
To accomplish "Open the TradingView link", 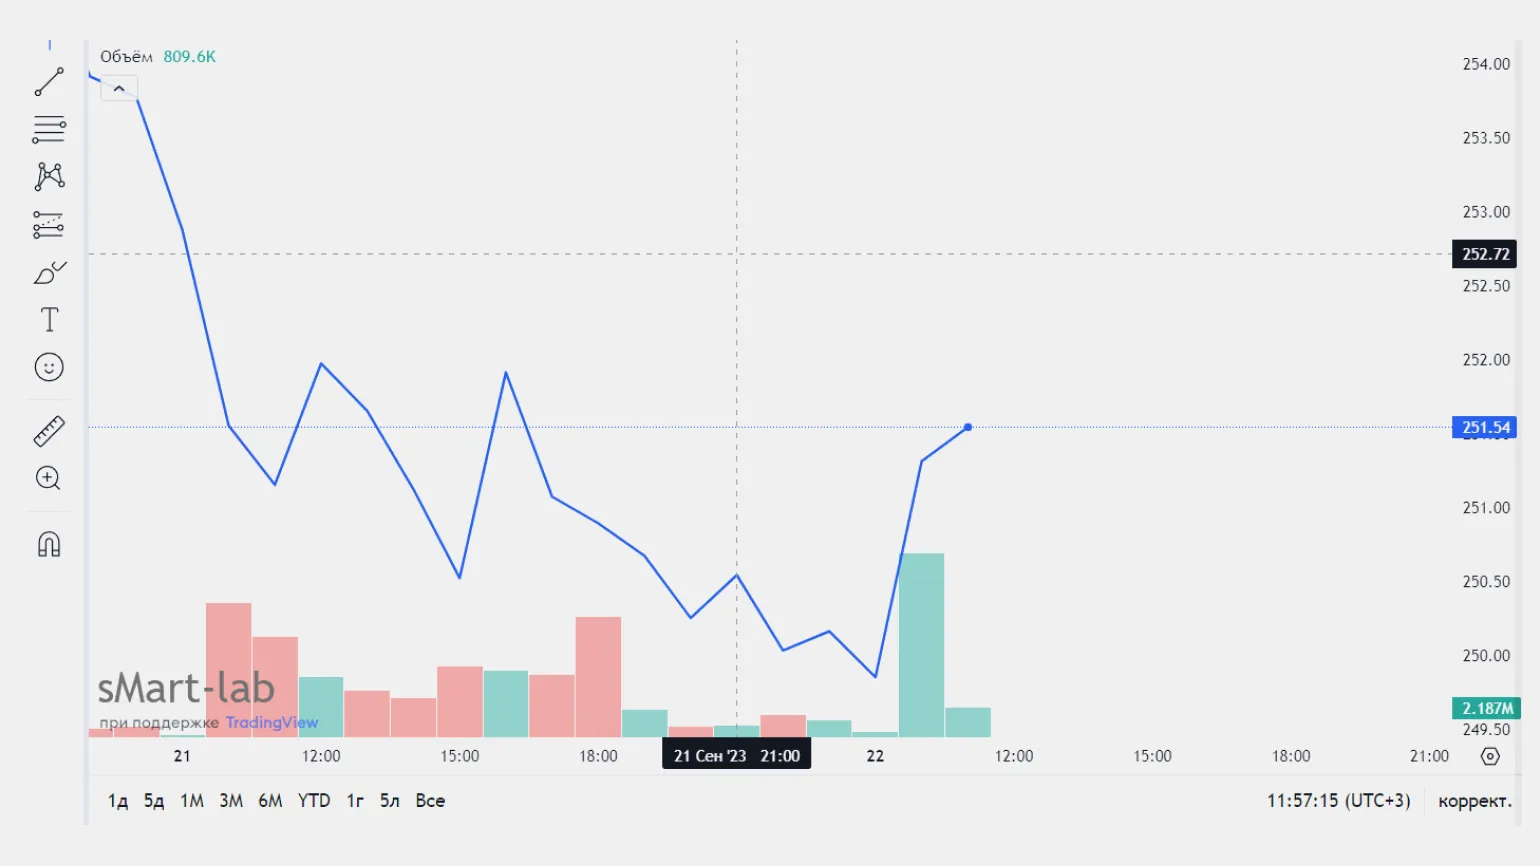I will tap(271, 723).
